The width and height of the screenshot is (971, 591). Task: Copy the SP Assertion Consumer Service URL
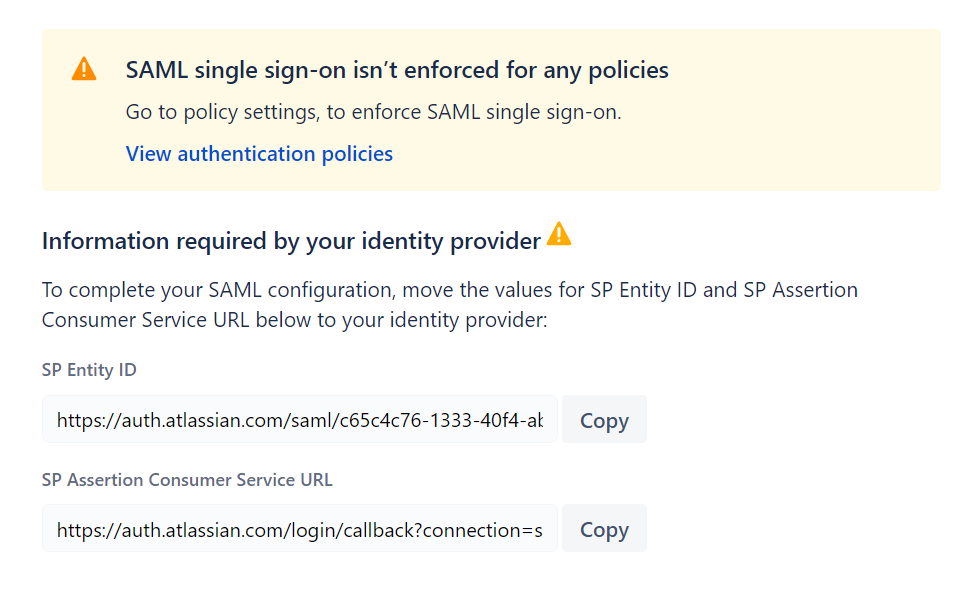pos(604,528)
